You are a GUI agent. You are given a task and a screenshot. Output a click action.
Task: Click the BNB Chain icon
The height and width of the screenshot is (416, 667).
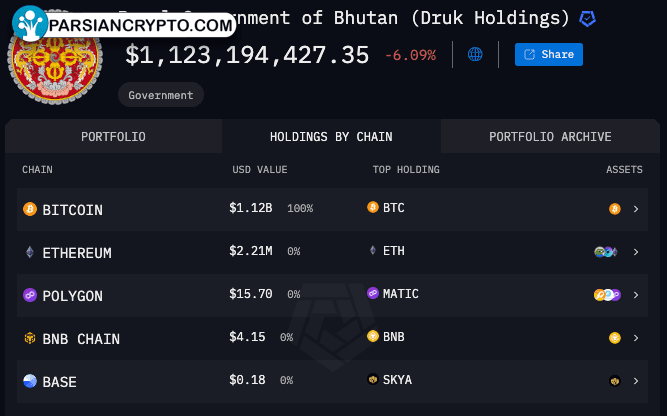coord(29,339)
